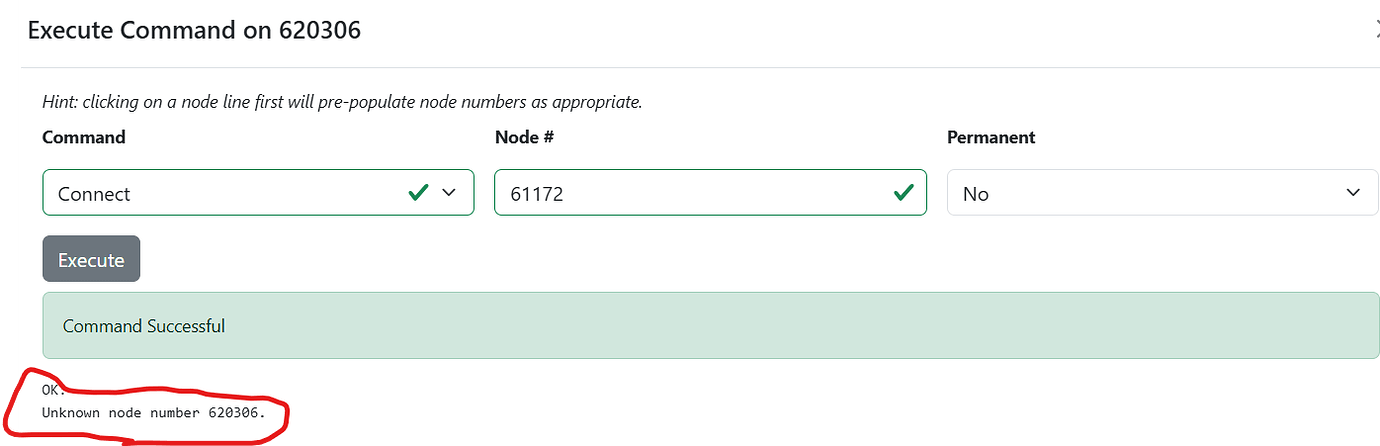Click the green checkmark in Node # field

[x=904, y=193]
